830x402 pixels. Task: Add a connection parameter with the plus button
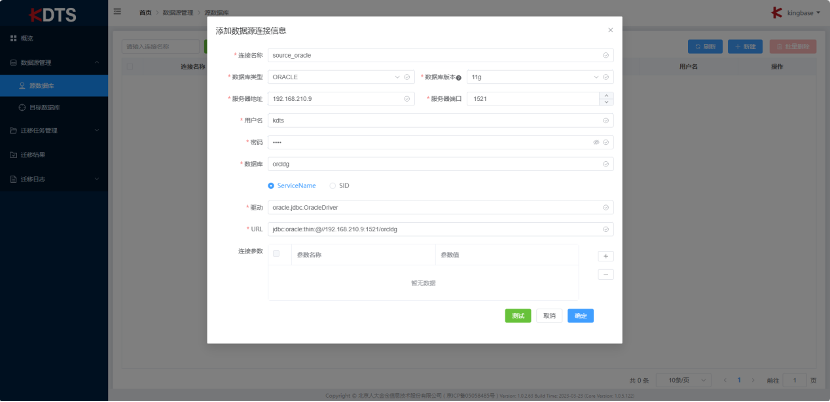606,256
